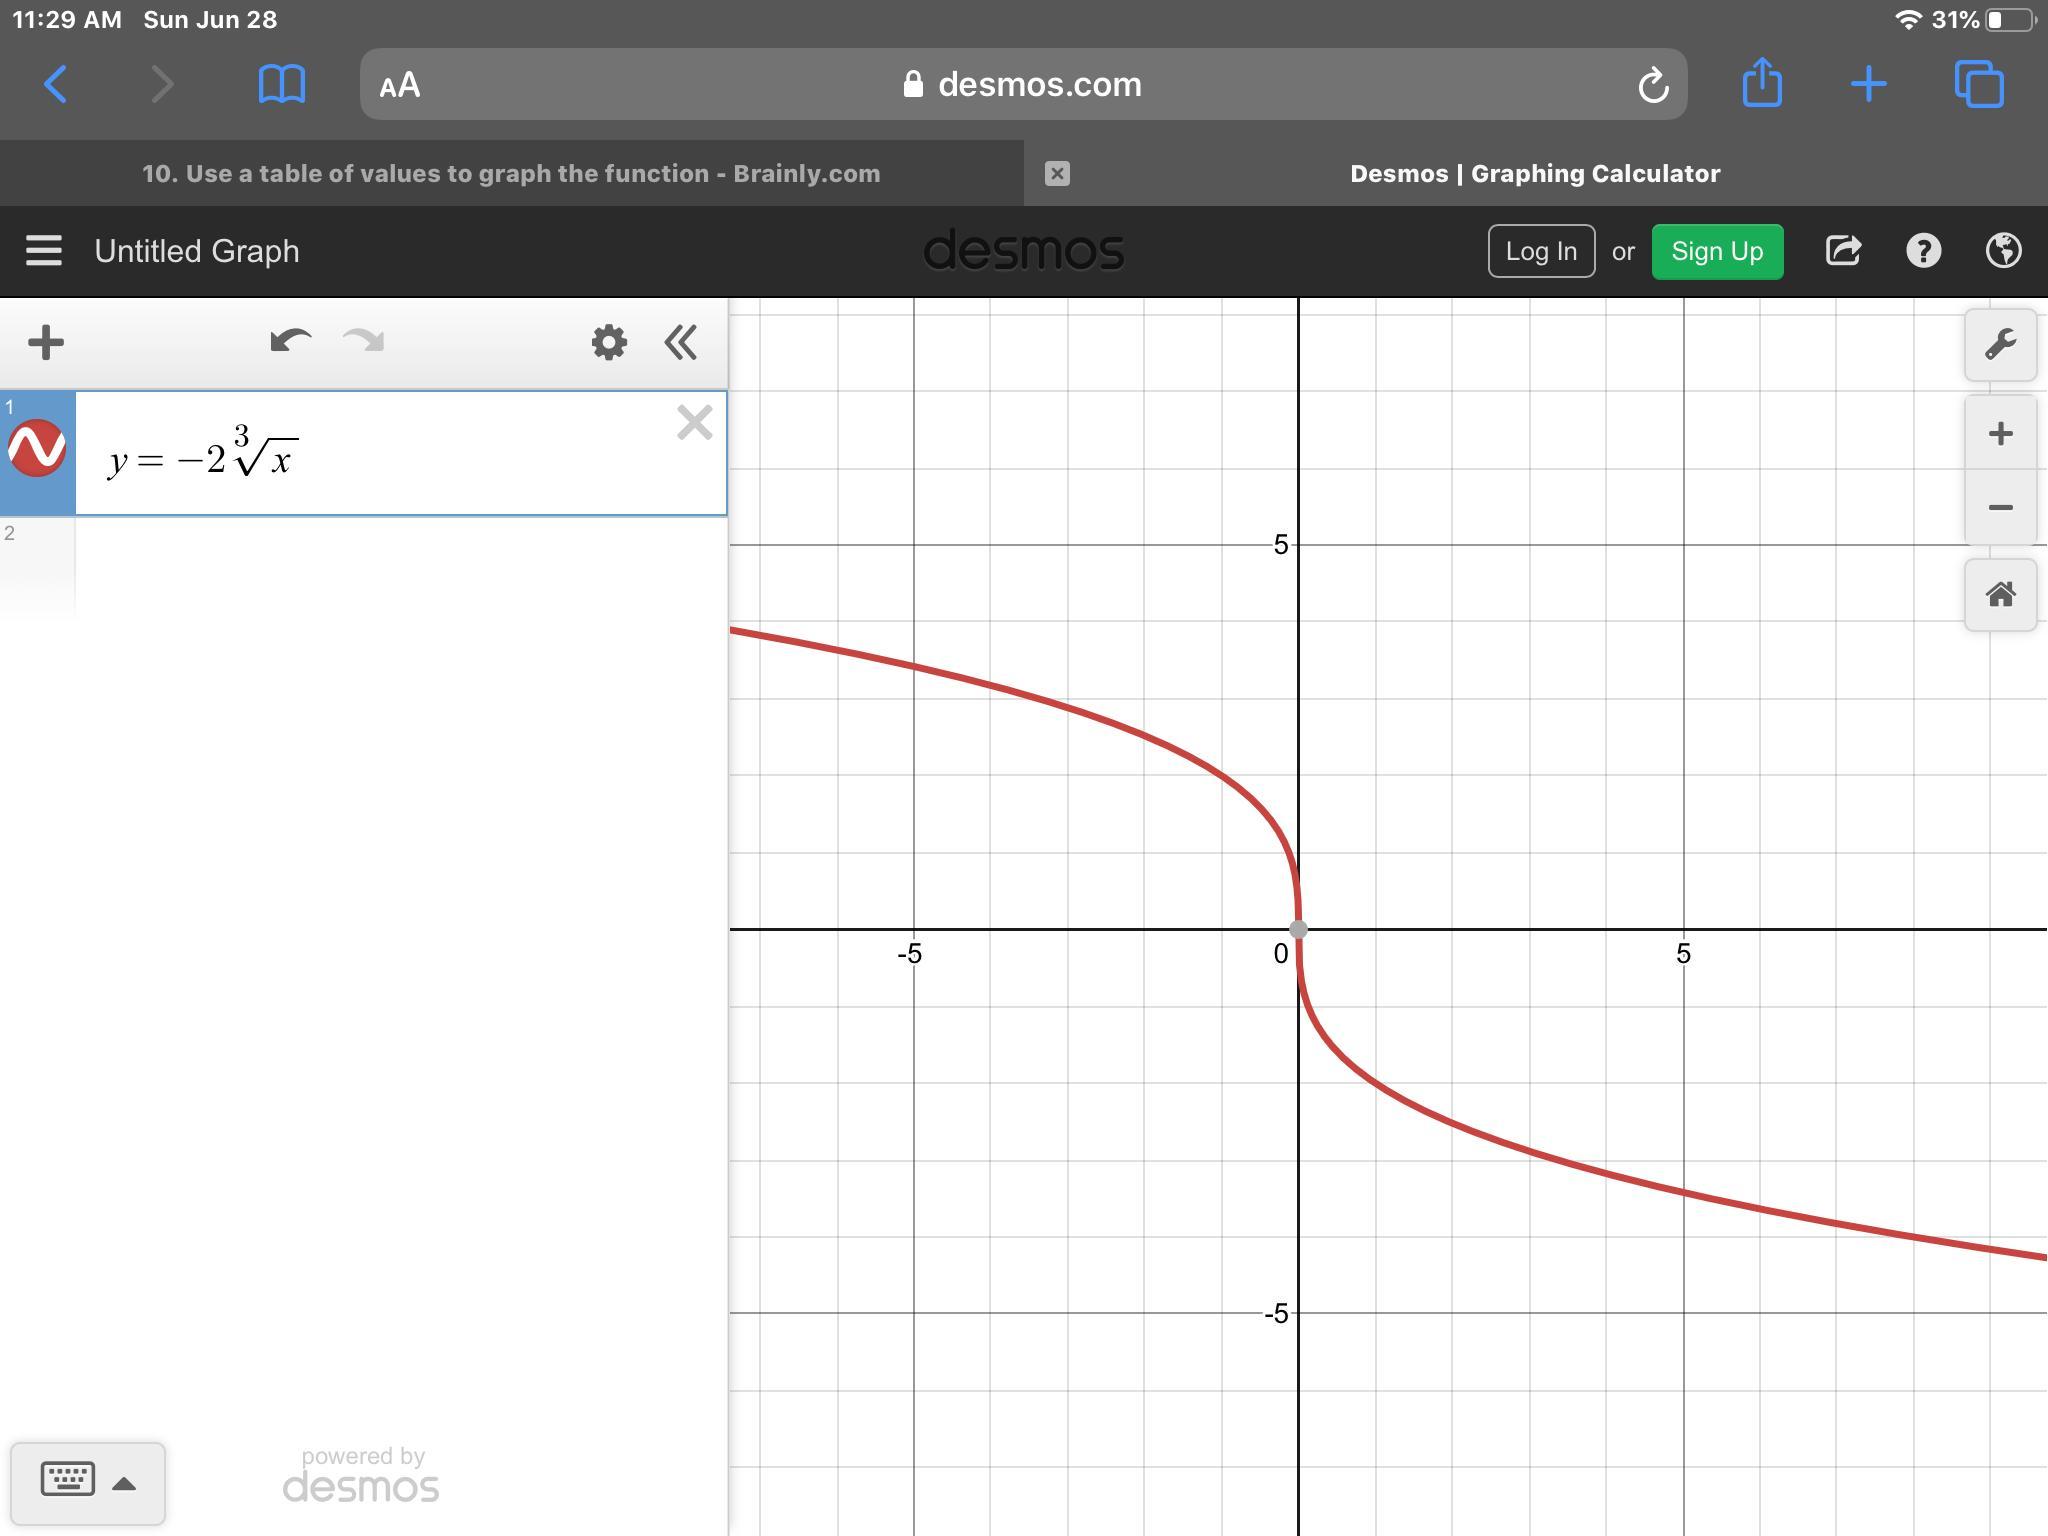Switch to the Brainly.com tab
This screenshot has height=1536, width=2048.
point(511,174)
